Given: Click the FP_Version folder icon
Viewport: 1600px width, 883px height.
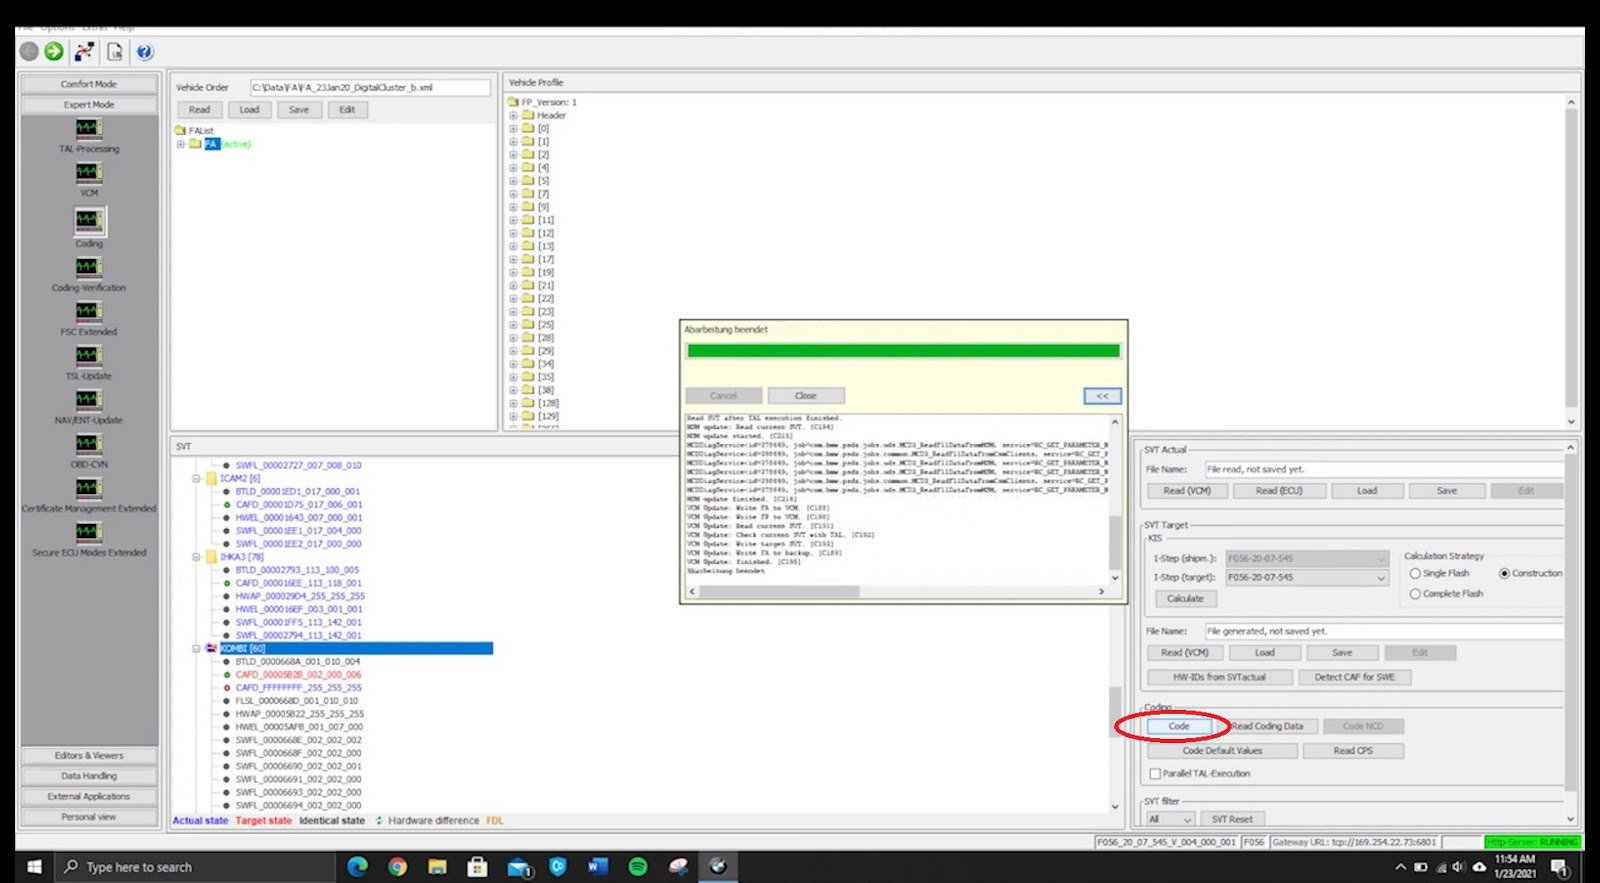Looking at the screenshot, I should [x=513, y=102].
